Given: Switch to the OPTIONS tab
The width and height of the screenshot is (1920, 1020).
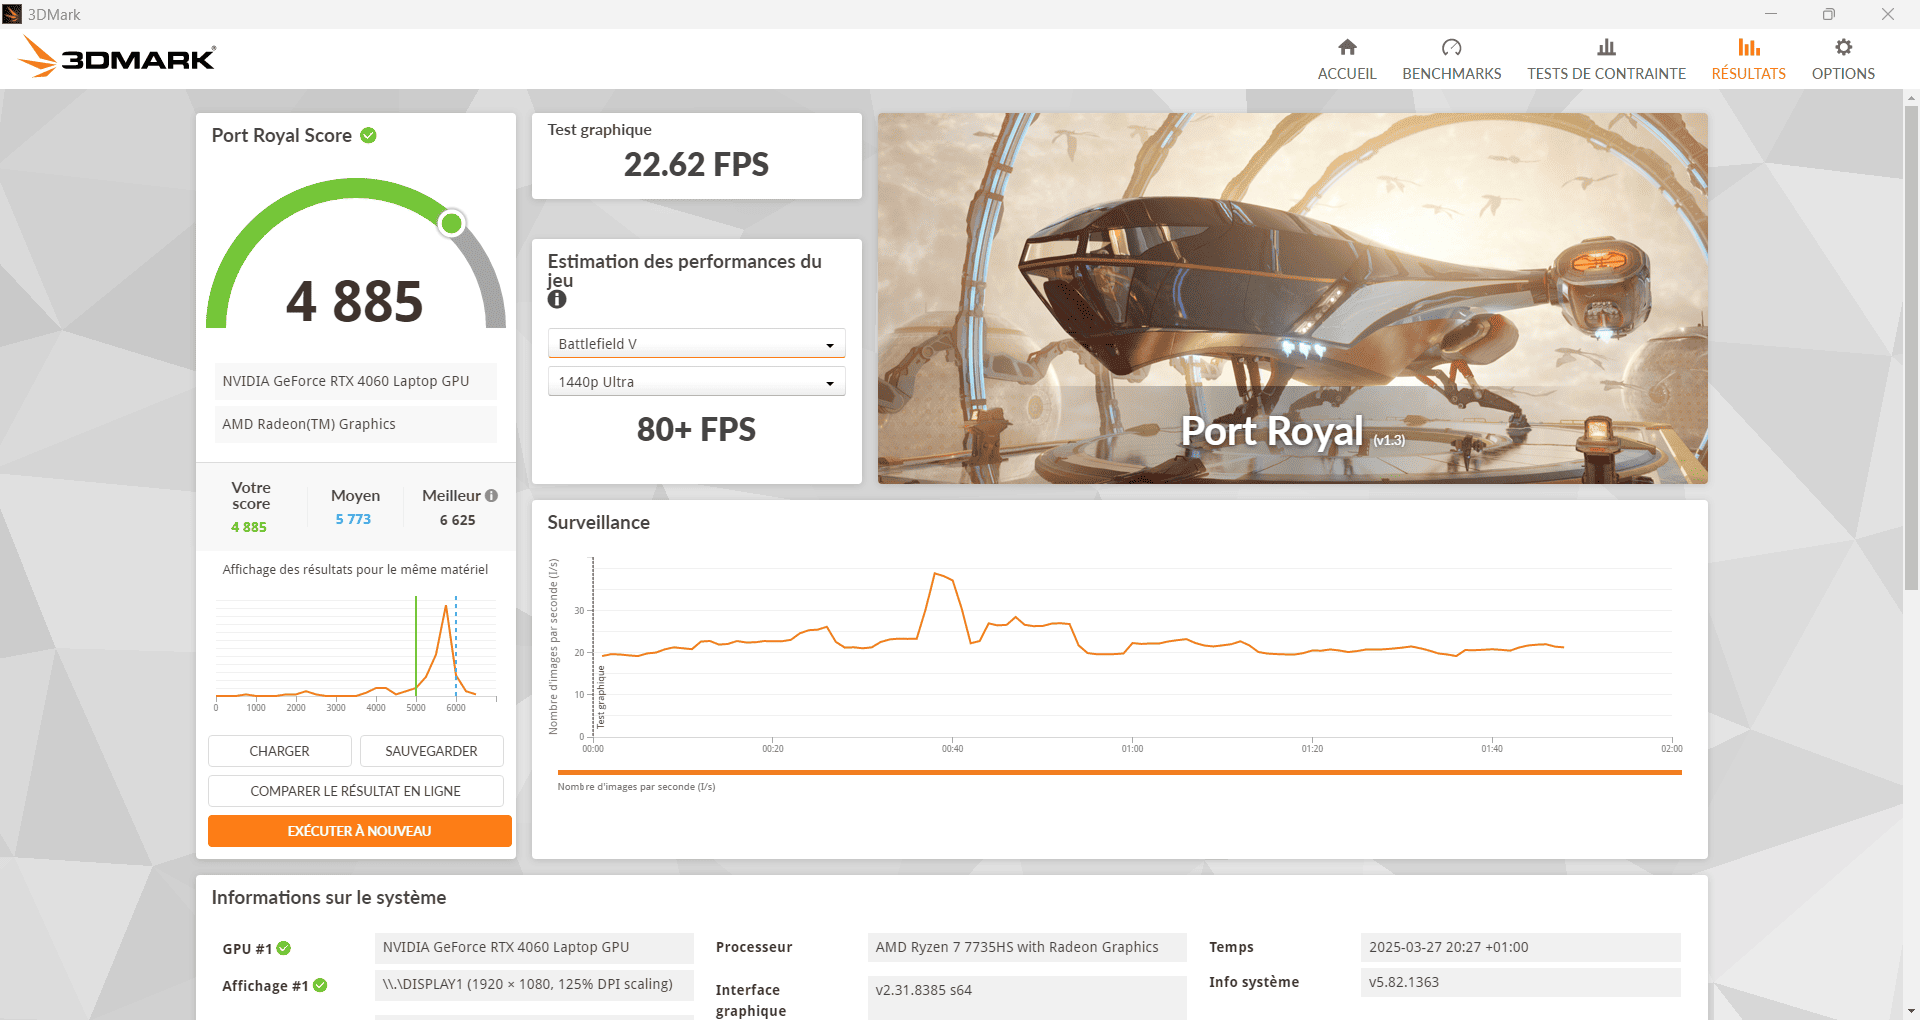Looking at the screenshot, I should point(1843,60).
